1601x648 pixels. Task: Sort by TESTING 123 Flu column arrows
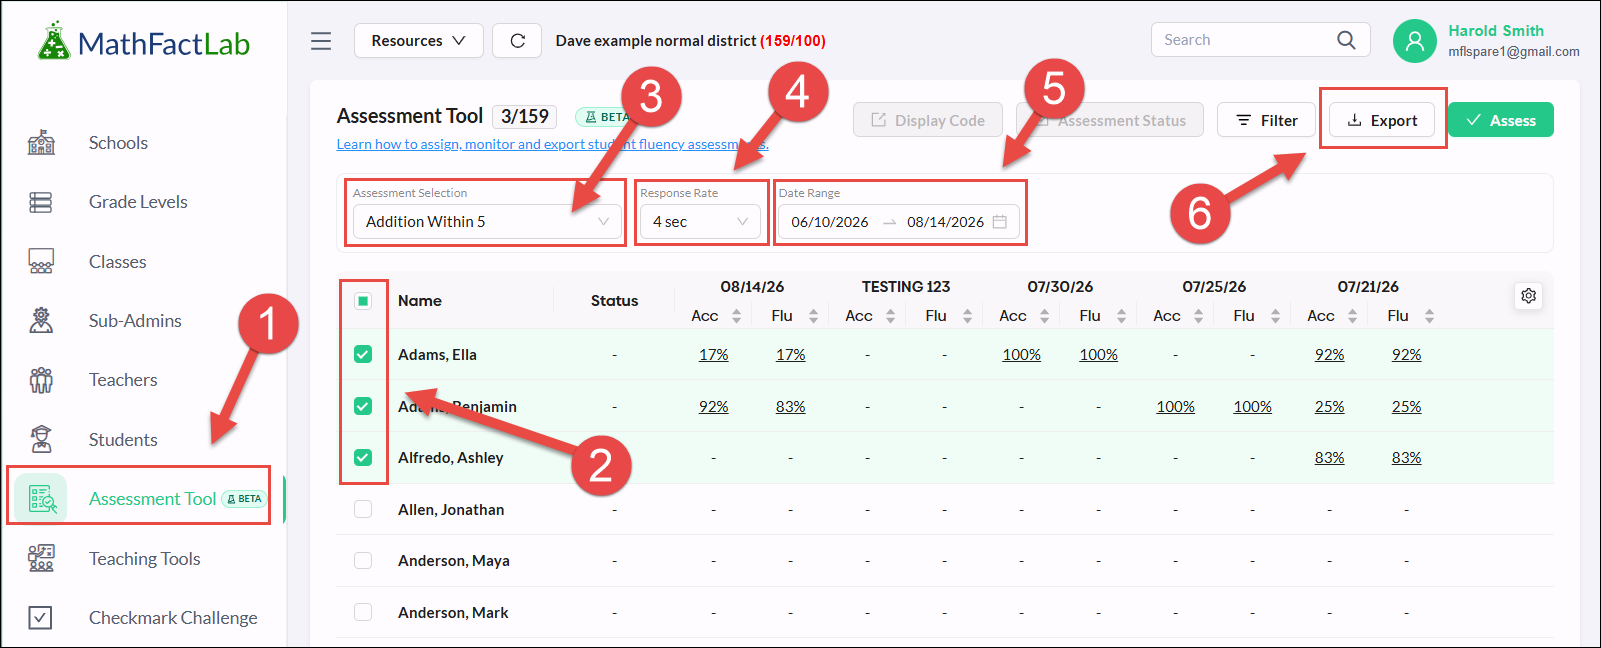pos(968,316)
